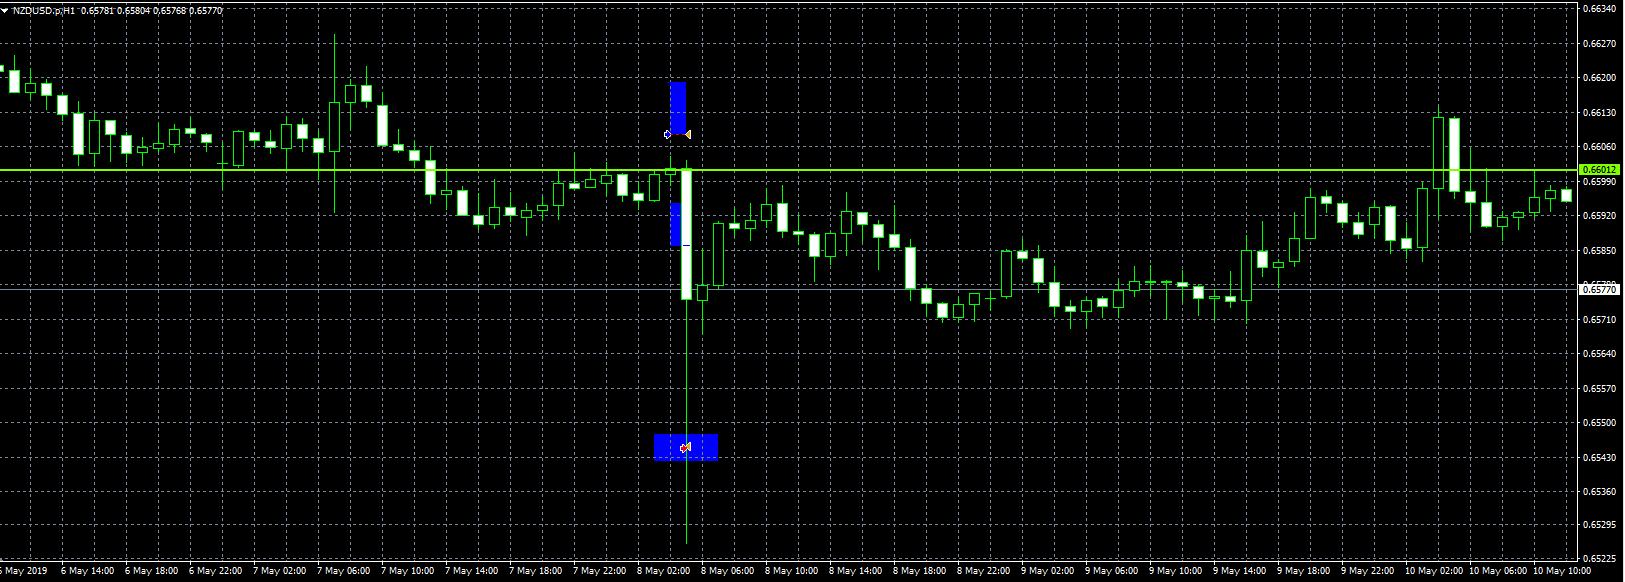Click the 0.66340 price scale label
The width and height of the screenshot is (1625, 582).
click(1600, 9)
